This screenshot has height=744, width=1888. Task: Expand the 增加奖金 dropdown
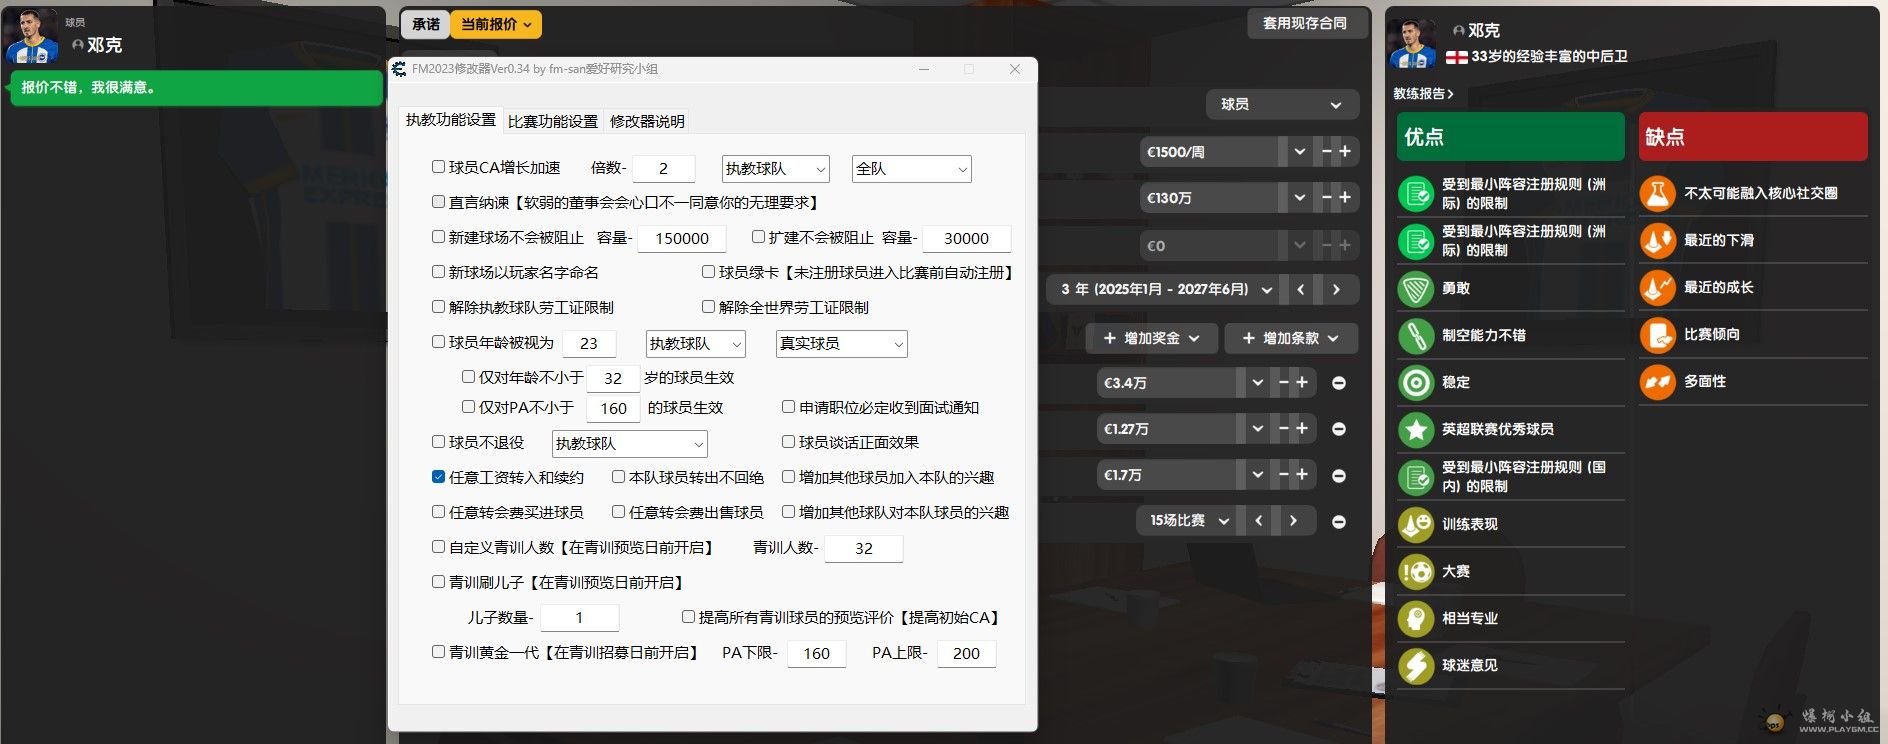click(x=1152, y=339)
